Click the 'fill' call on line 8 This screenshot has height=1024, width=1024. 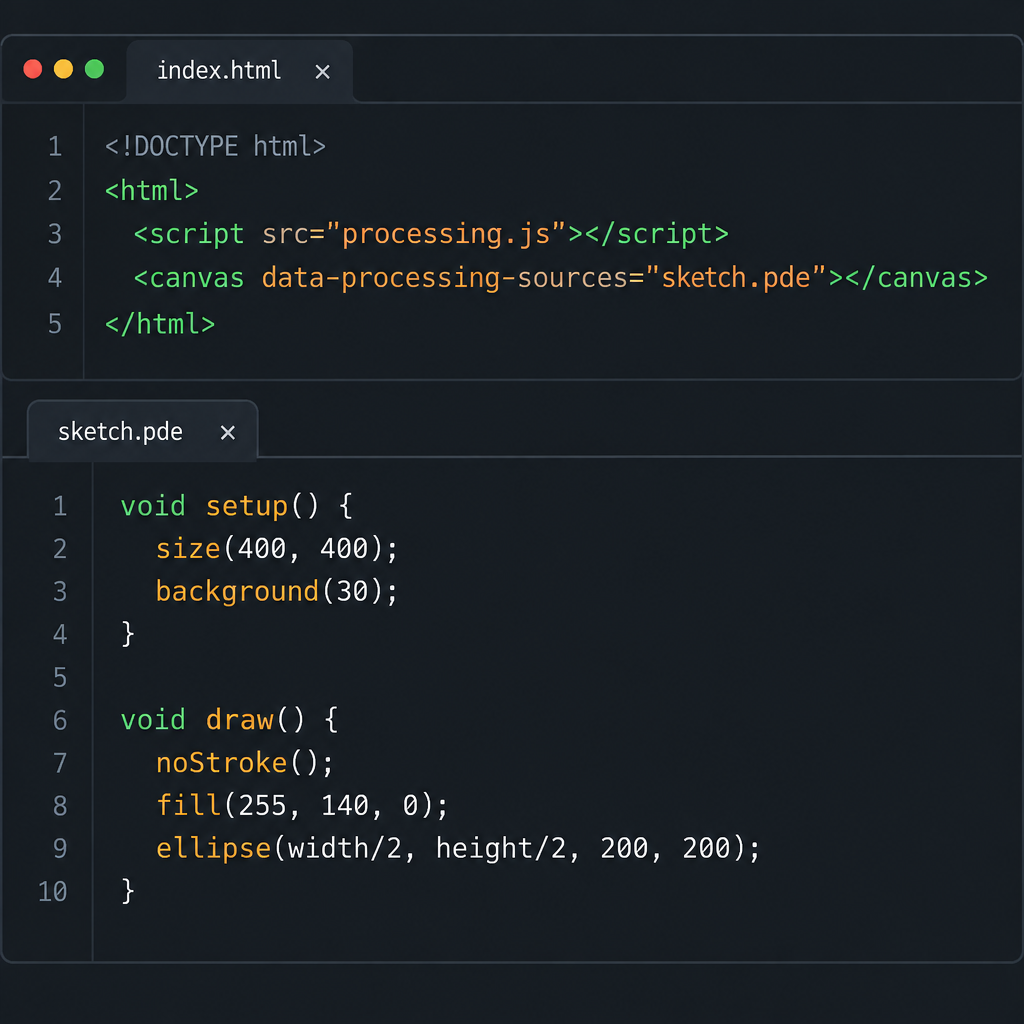(188, 805)
